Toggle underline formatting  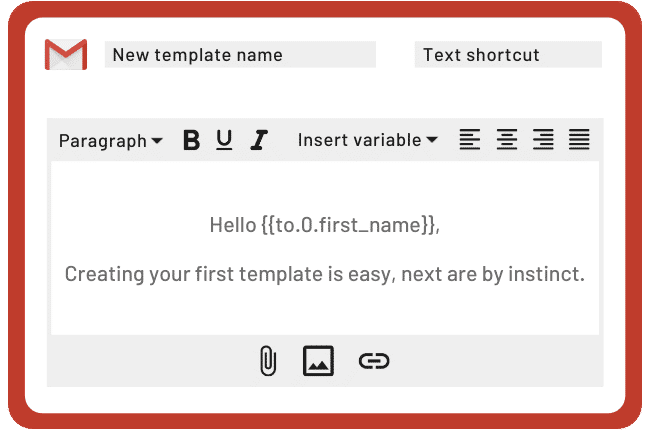(x=224, y=140)
